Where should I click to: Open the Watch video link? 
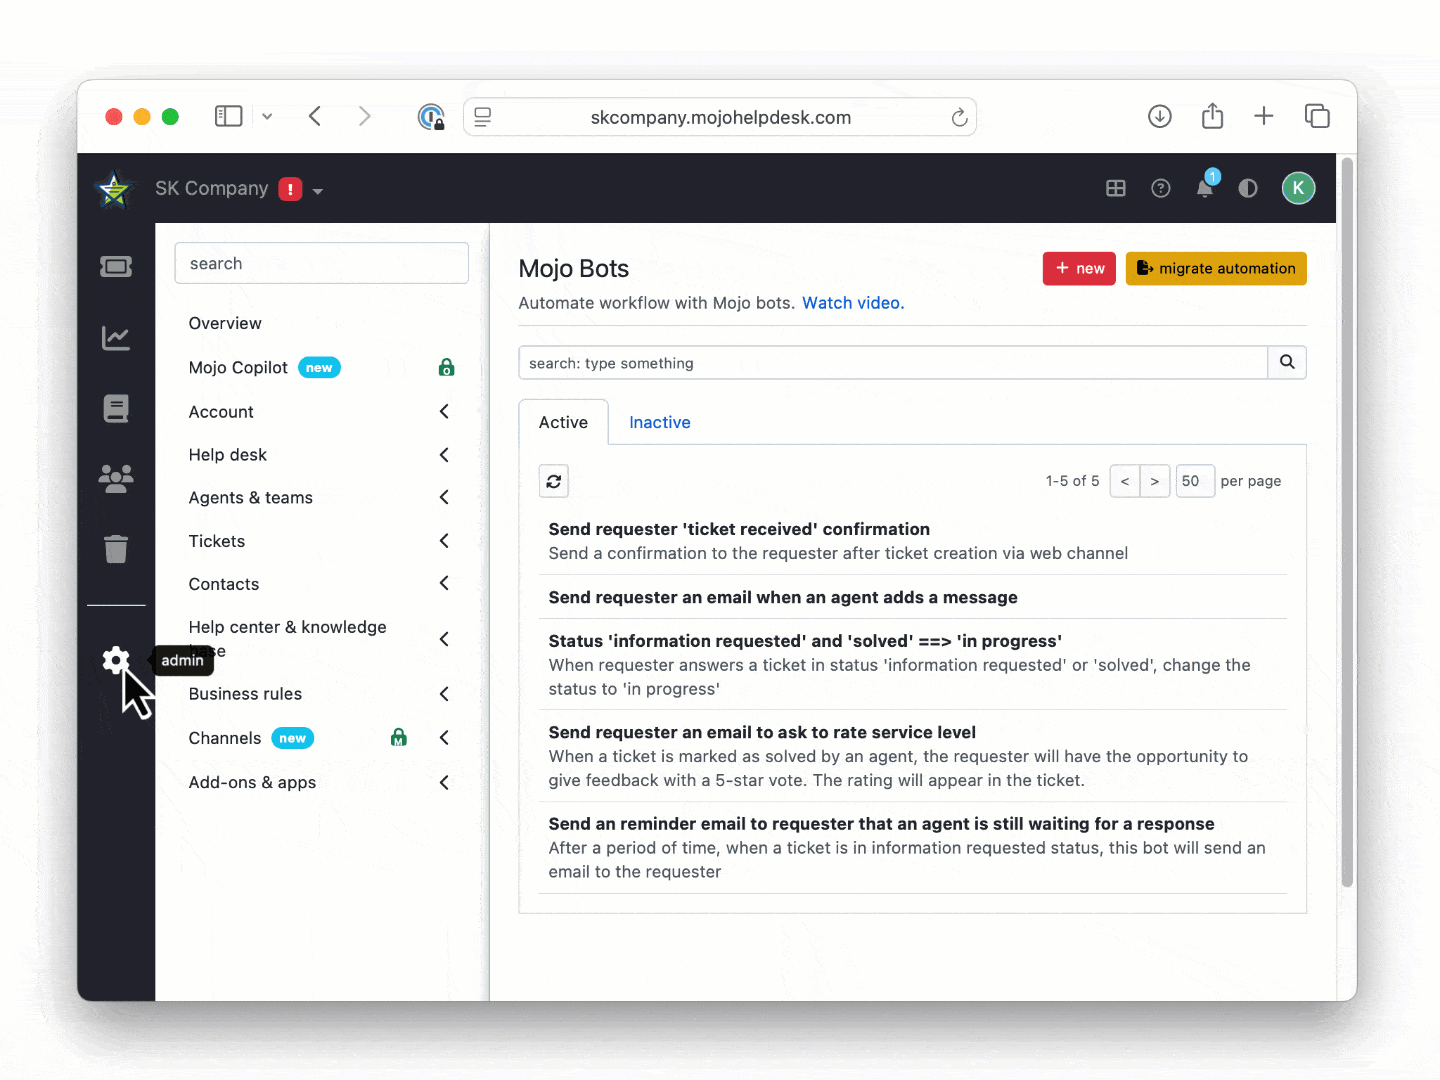pos(852,303)
